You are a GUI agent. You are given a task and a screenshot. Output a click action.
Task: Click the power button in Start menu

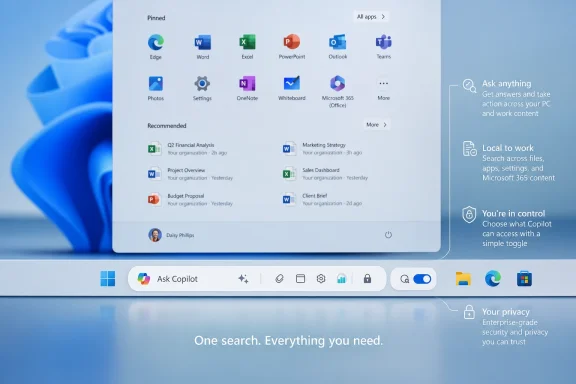pyautogui.click(x=388, y=235)
